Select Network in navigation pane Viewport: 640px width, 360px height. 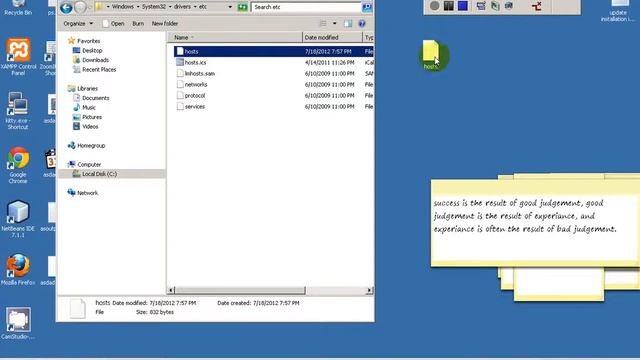click(x=83, y=193)
